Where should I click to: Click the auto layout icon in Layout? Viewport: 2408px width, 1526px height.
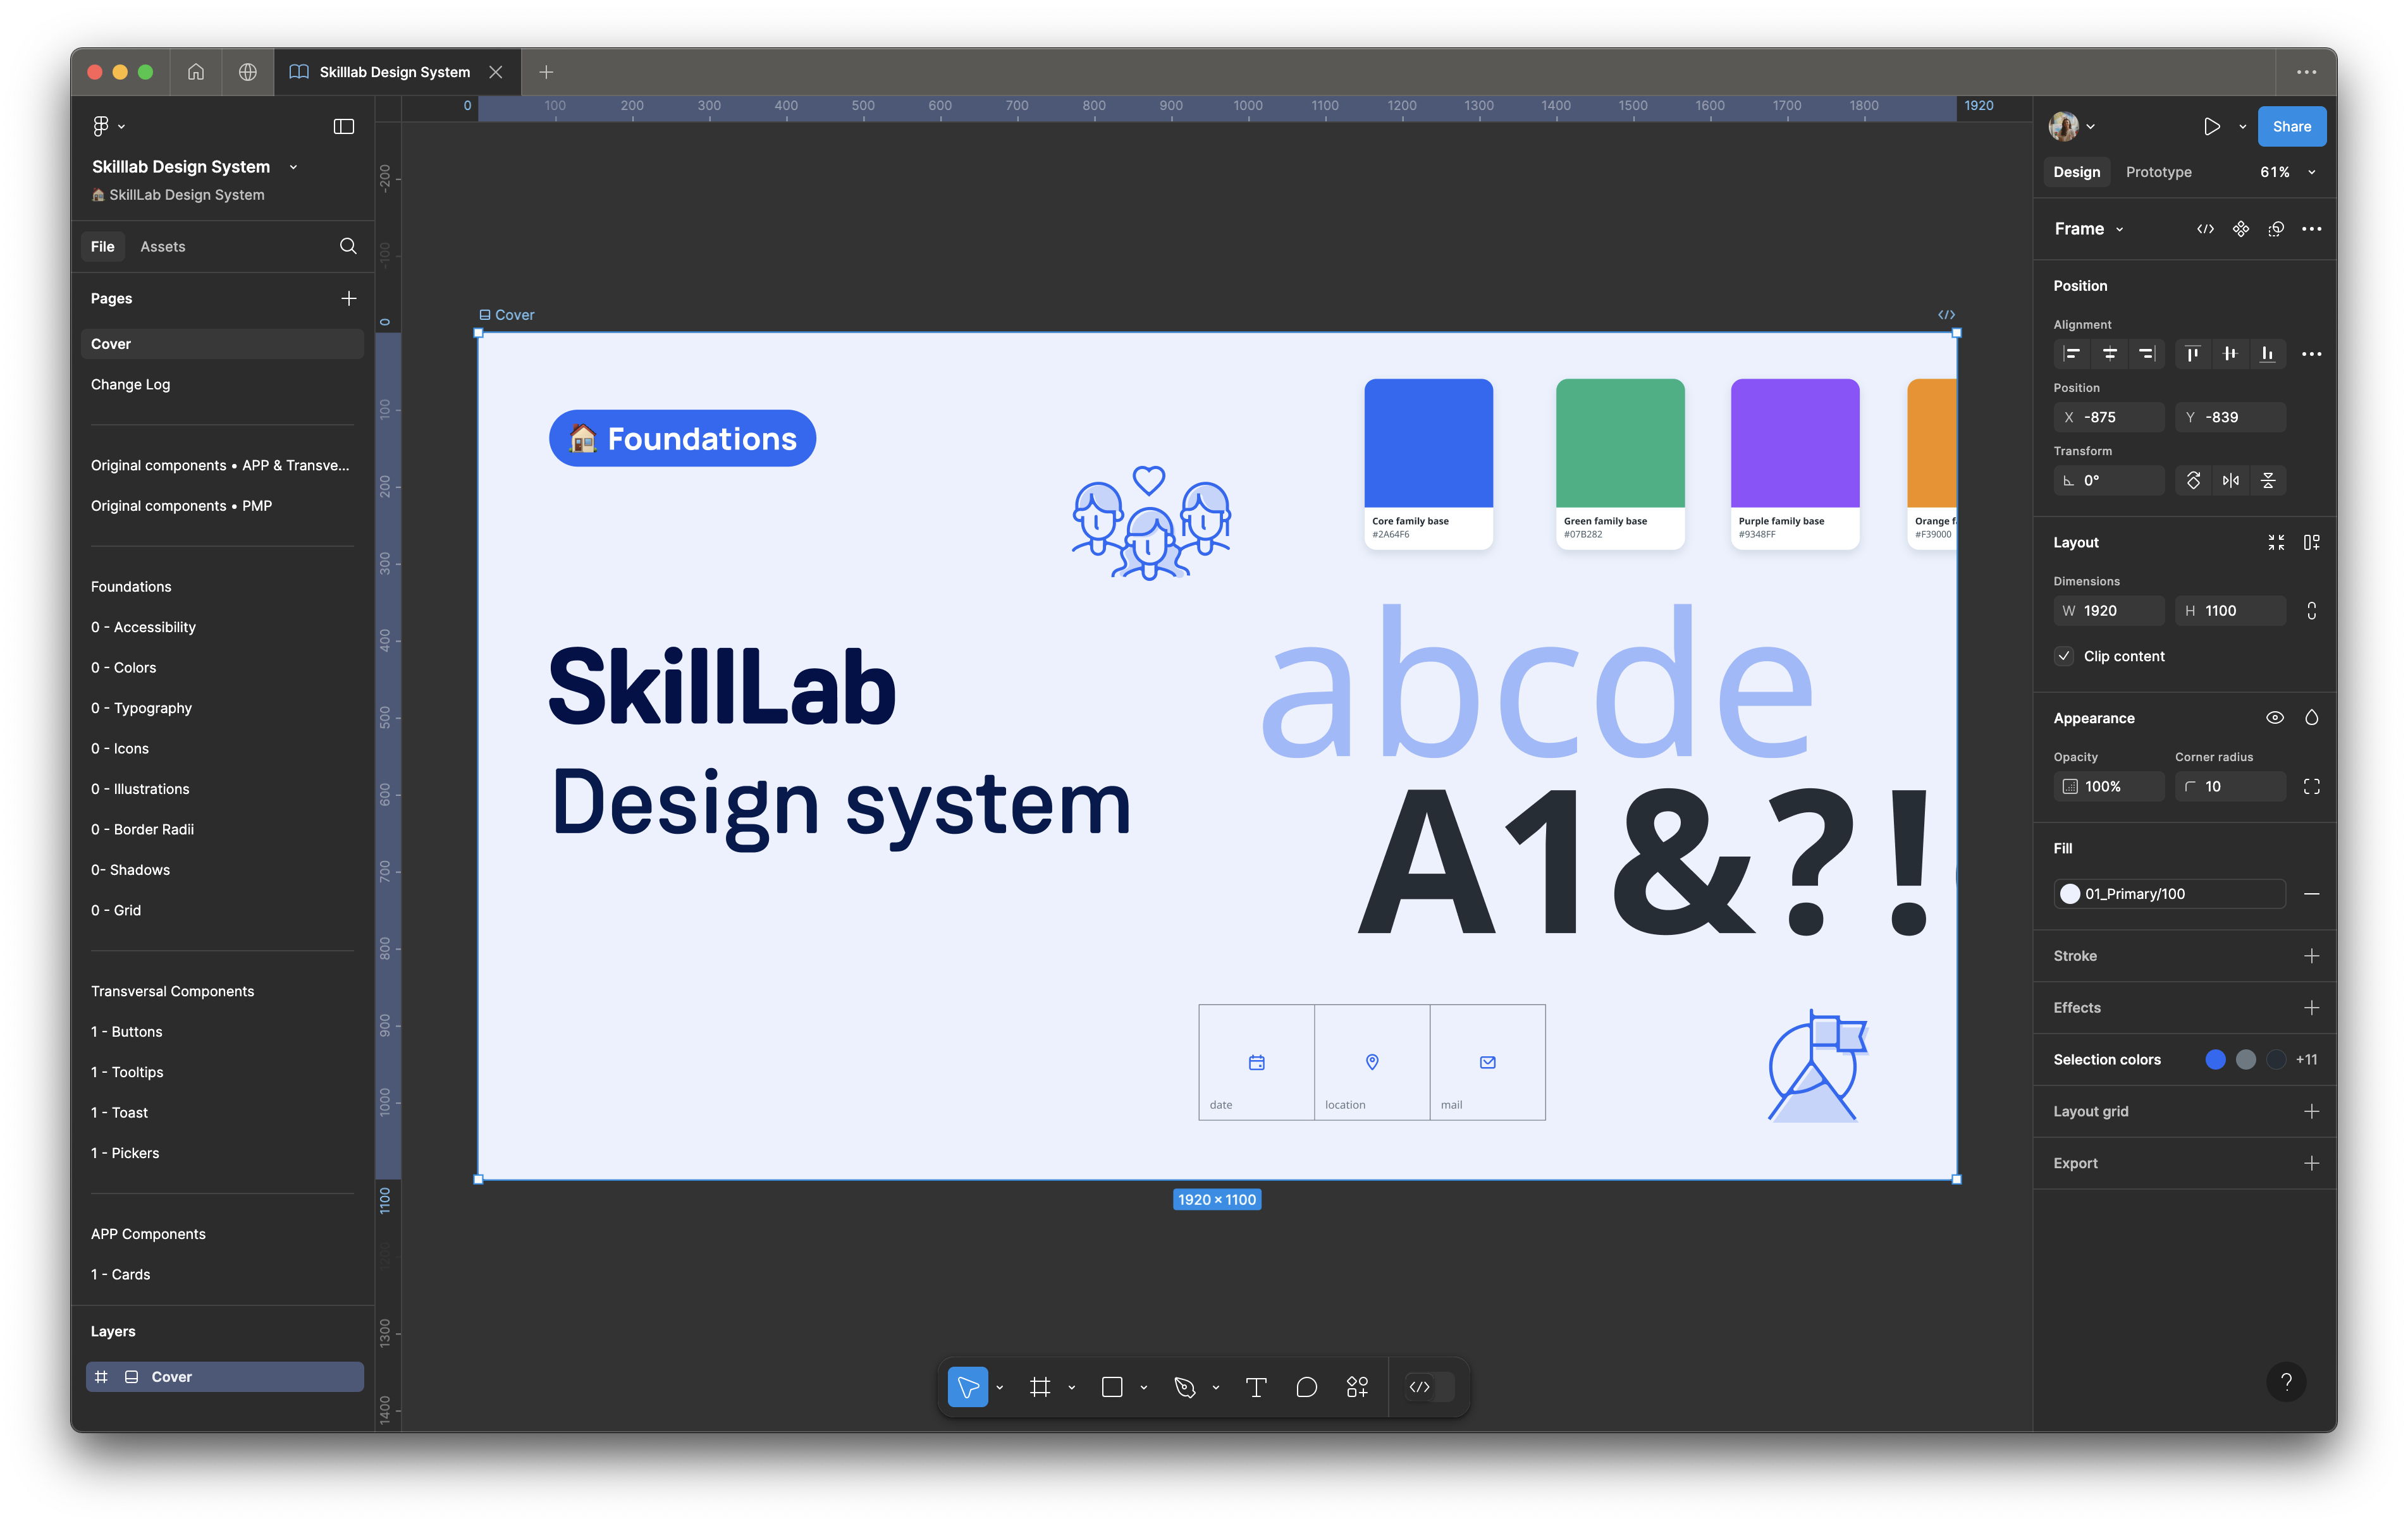point(2311,542)
